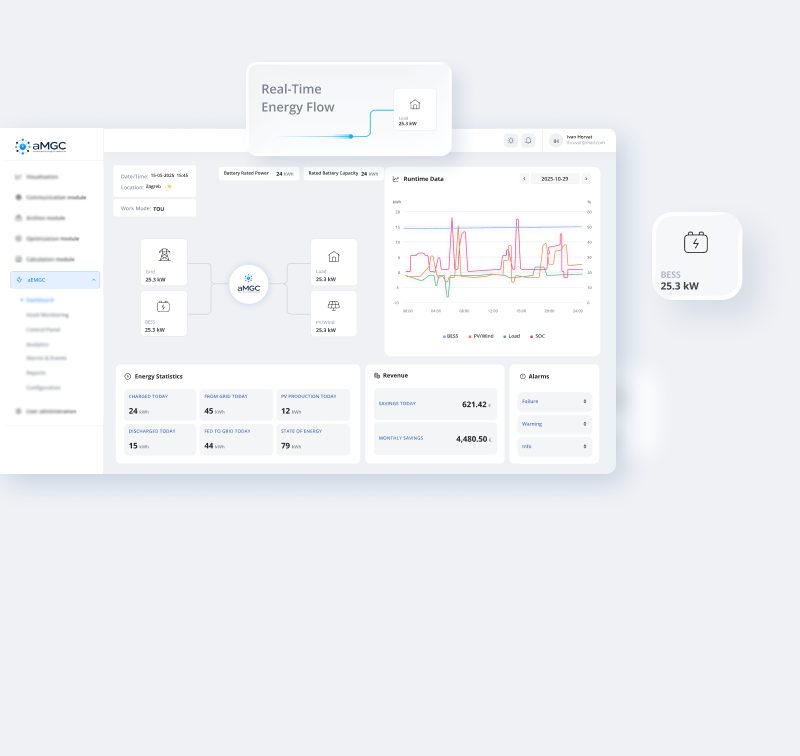
Task: Open the Archive module menu item
Action: [x=40, y=218]
